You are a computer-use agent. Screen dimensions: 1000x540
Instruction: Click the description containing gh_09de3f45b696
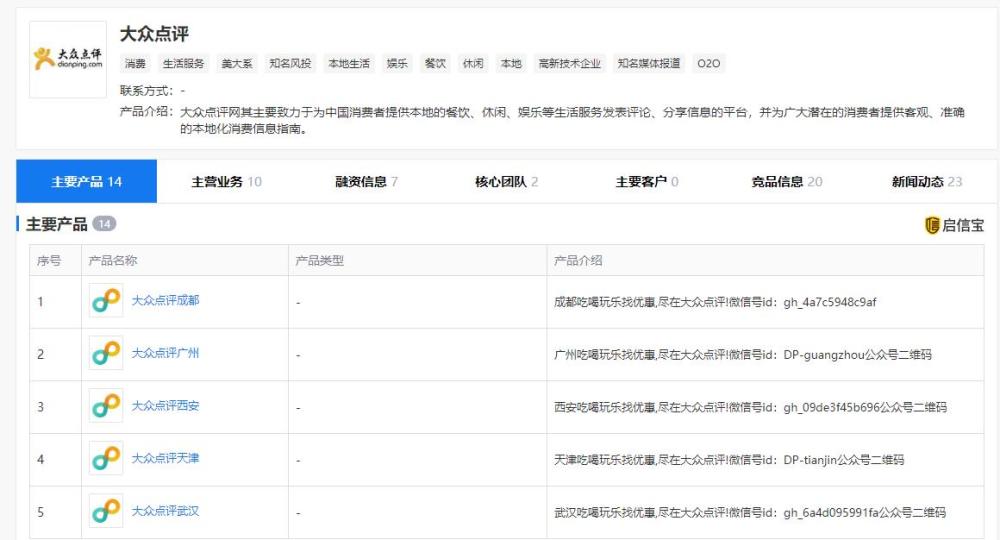(x=750, y=407)
